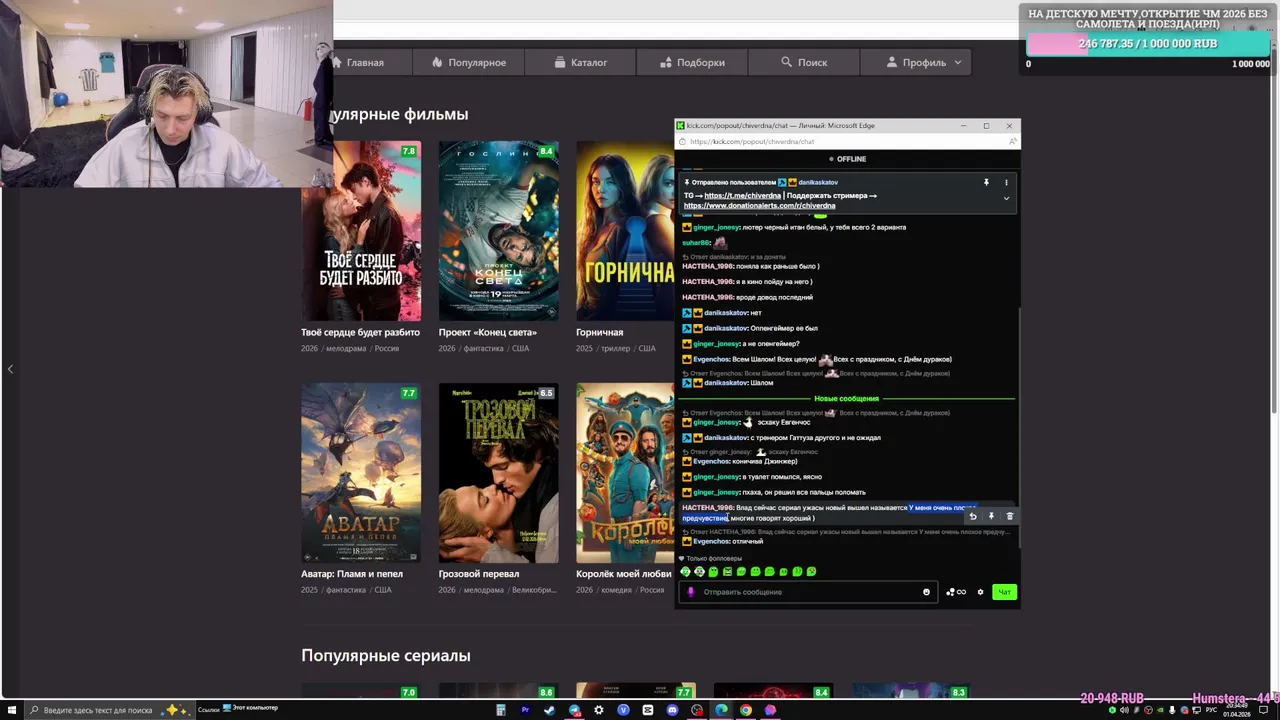Screen dimensions: 1280x720
Task: Click danikaskatov username in pinned message
Action: tap(818, 182)
